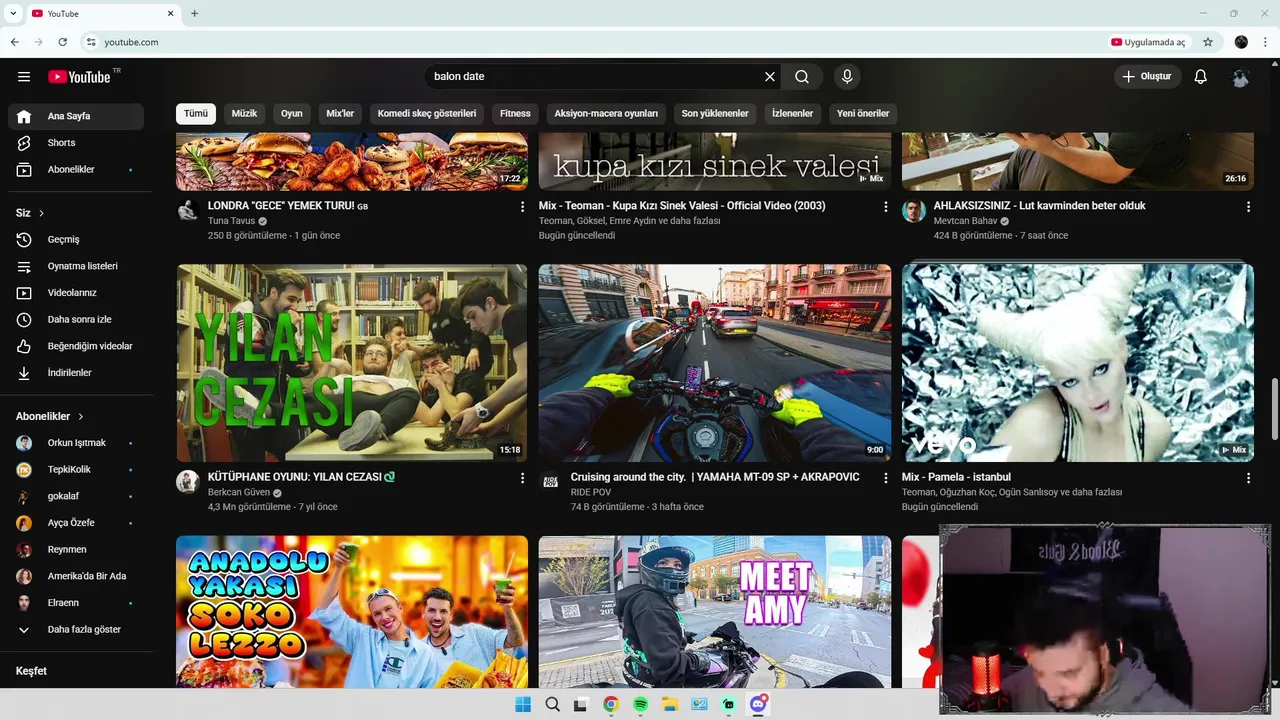The image size is (1280, 720).
Task: Select the İzlenenler chip
Action: pos(792,113)
